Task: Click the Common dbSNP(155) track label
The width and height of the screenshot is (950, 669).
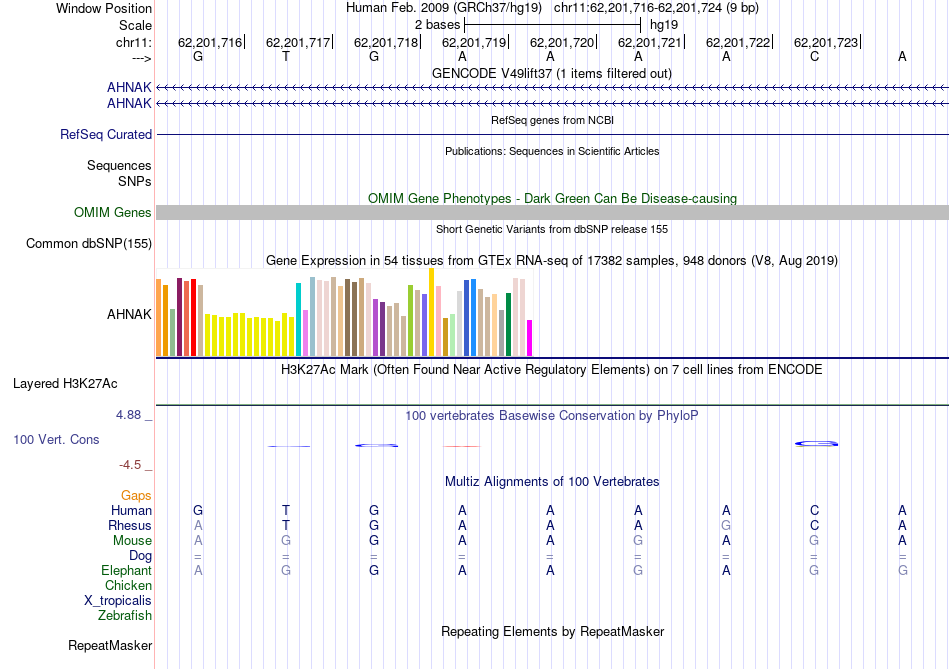Action: click(x=89, y=244)
